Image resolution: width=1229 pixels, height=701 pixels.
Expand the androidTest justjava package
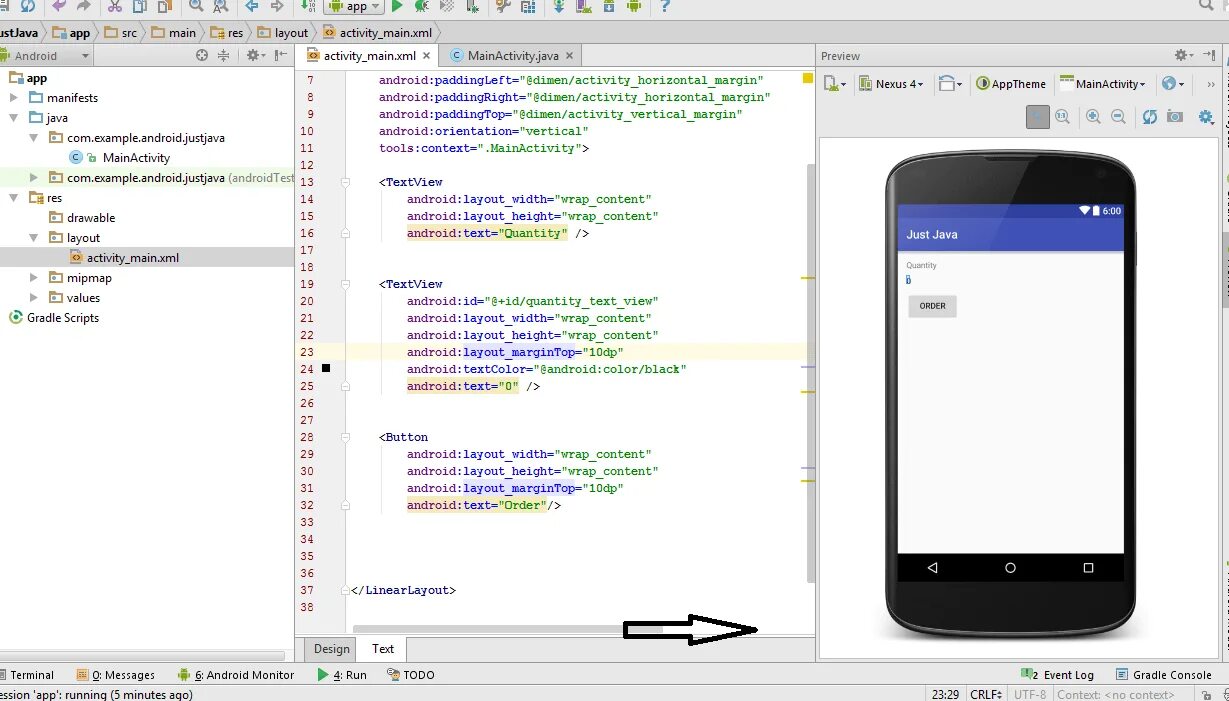(33, 178)
